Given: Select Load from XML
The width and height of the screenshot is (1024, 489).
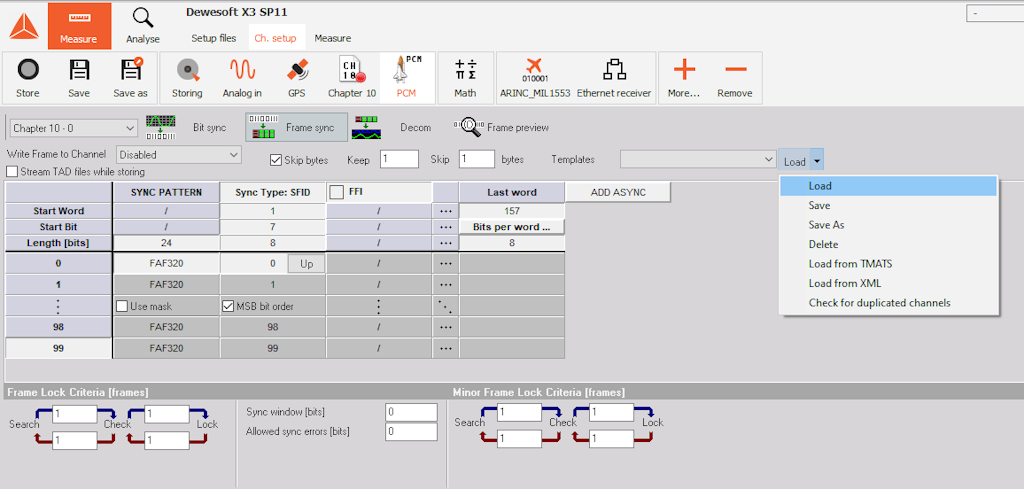Looking at the screenshot, I should 889,283.
